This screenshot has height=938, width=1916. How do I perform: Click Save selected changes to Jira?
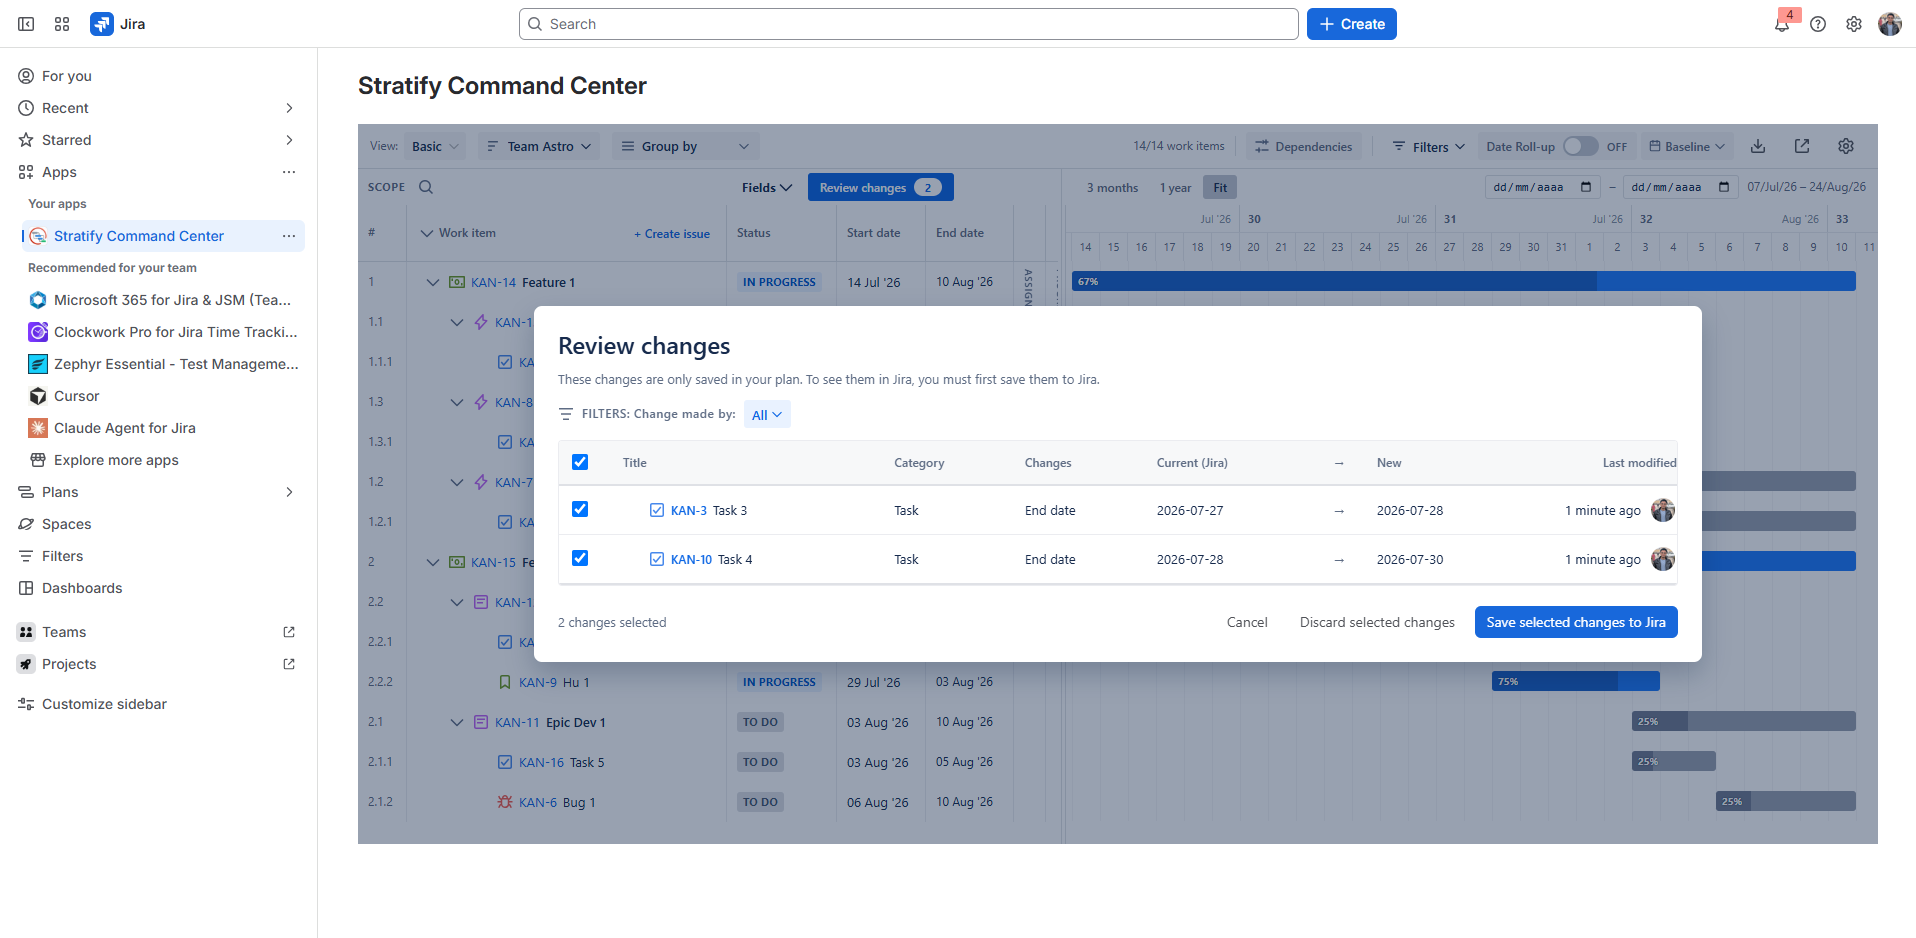tap(1576, 622)
